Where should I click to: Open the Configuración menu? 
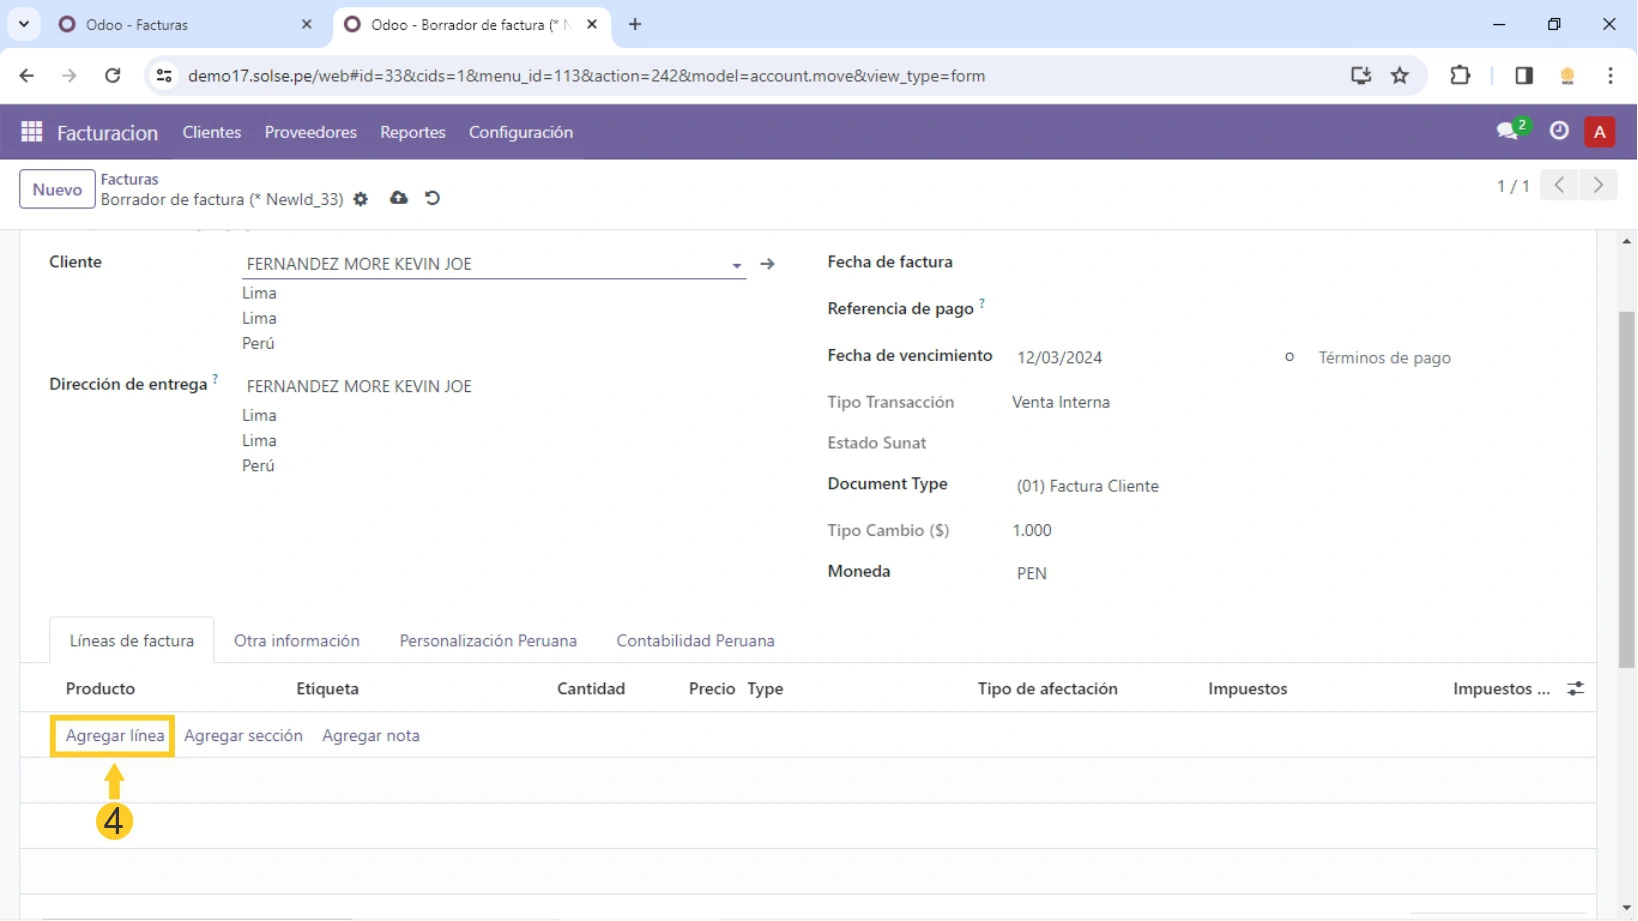click(x=520, y=132)
